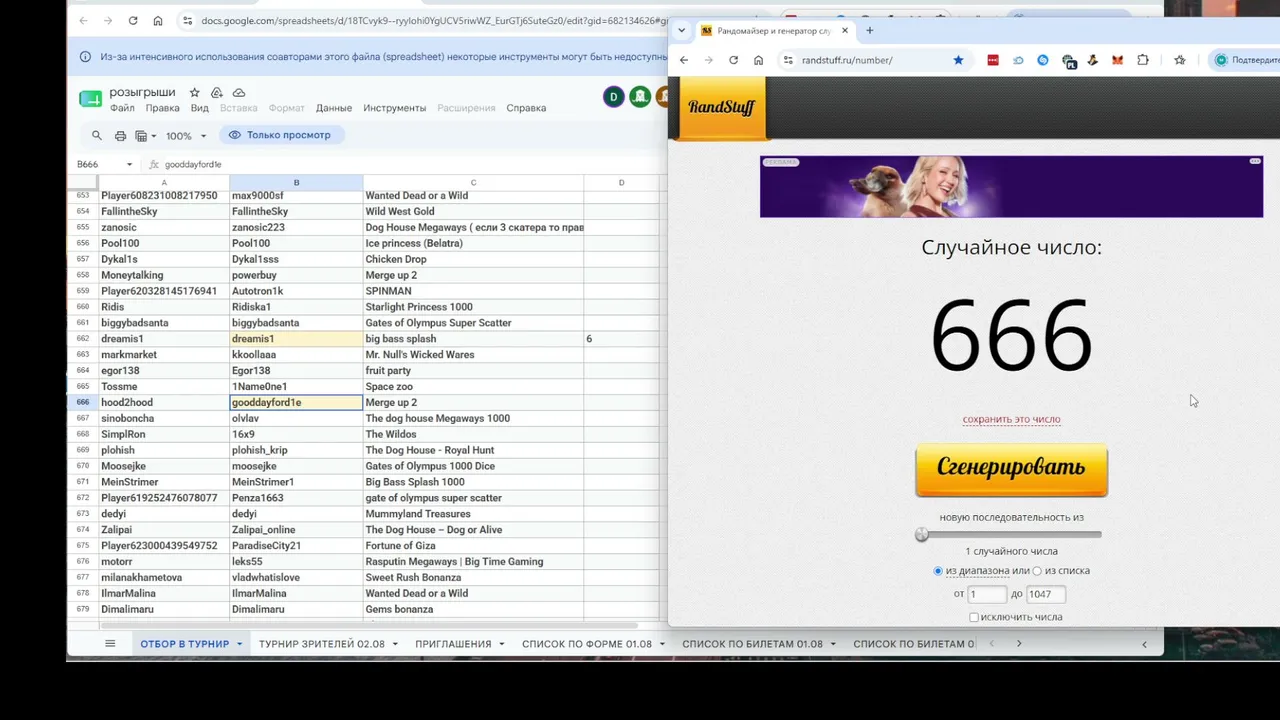Switch to ПРИГЛАШЕНИЯ sheet tab
1280x720 pixels.
(x=453, y=644)
